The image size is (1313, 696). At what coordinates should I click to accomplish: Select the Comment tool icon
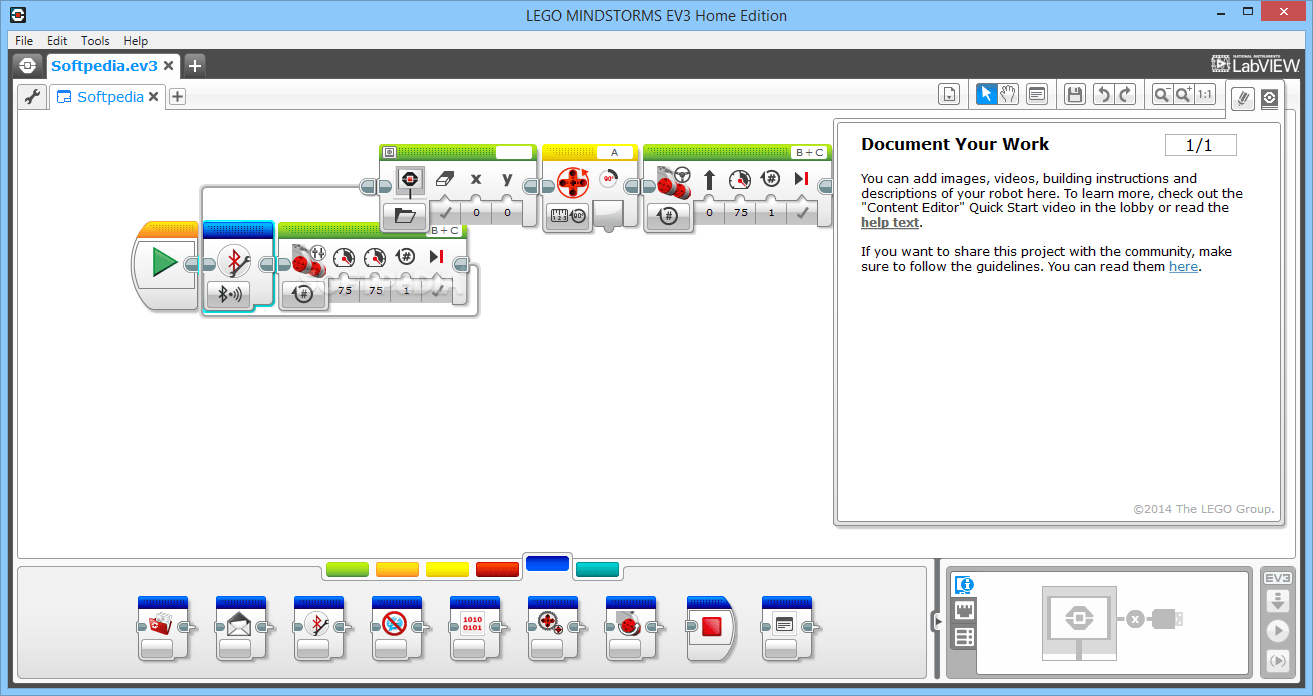pyautogui.click(x=1037, y=94)
